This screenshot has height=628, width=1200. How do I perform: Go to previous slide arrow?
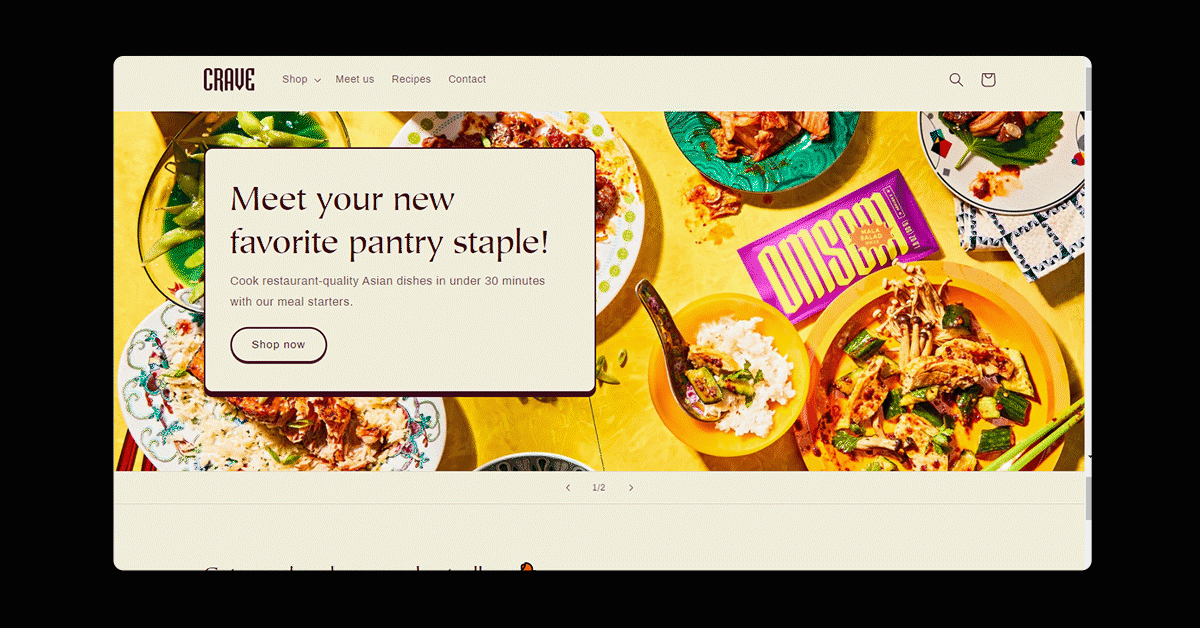(x=568, y=488)
